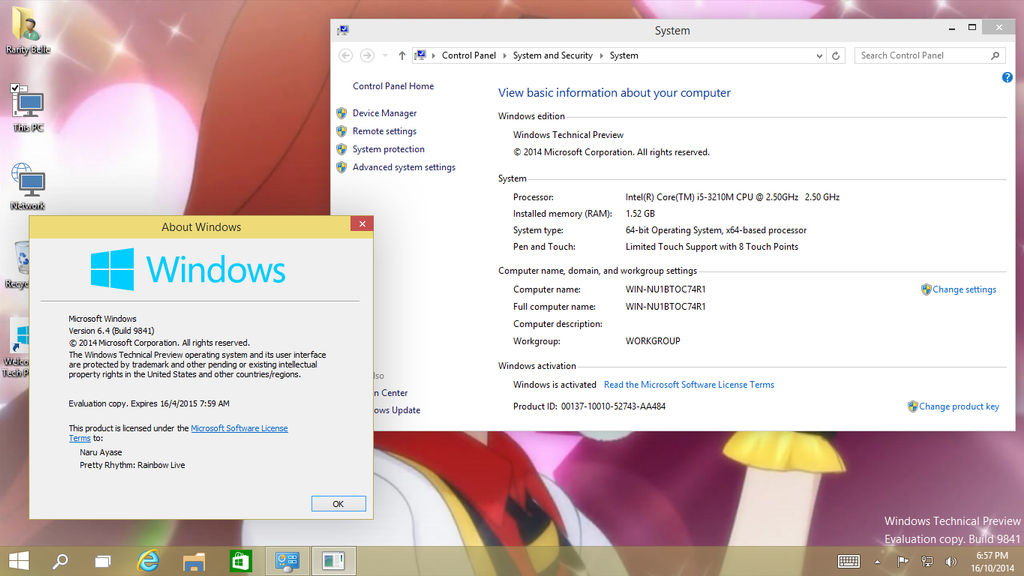The height and width of the screenshot is (576, 1024).
Task: Open the partly hidden Windows Update link
Action: (397, 410)
